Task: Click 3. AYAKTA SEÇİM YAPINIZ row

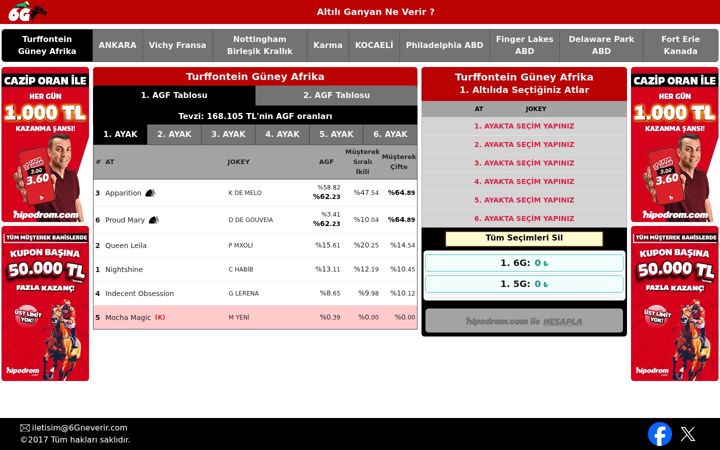Action: click(524, 163)
